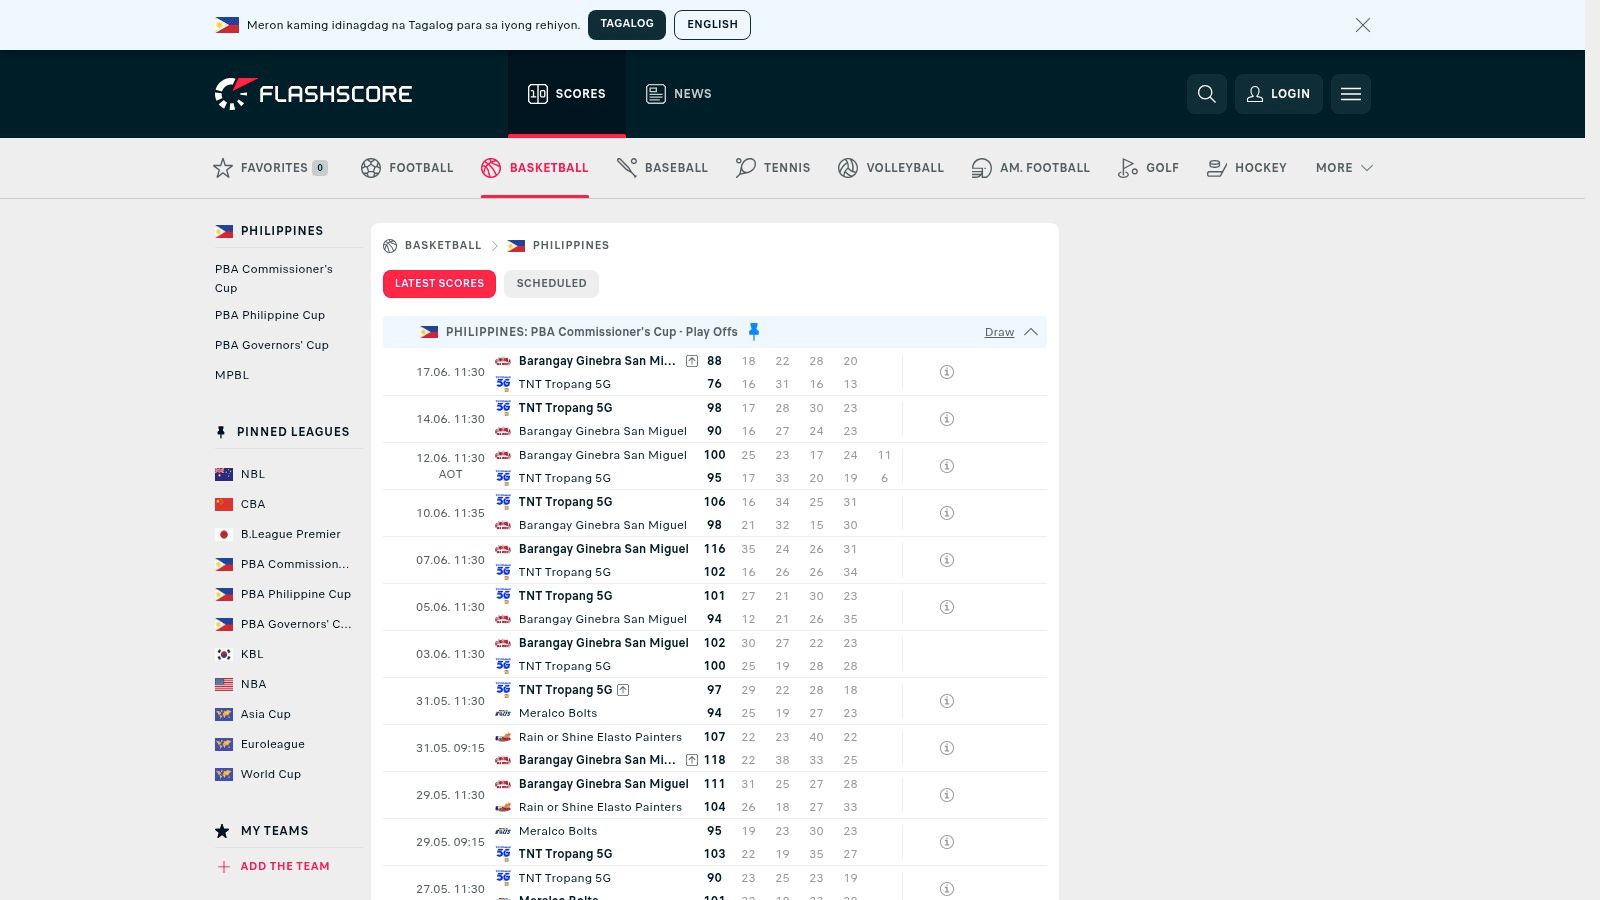The height and width of the screenshot is (900, 1600).
Task: Click the Philippines sidebar heading
Action: (x=282, y=231)
